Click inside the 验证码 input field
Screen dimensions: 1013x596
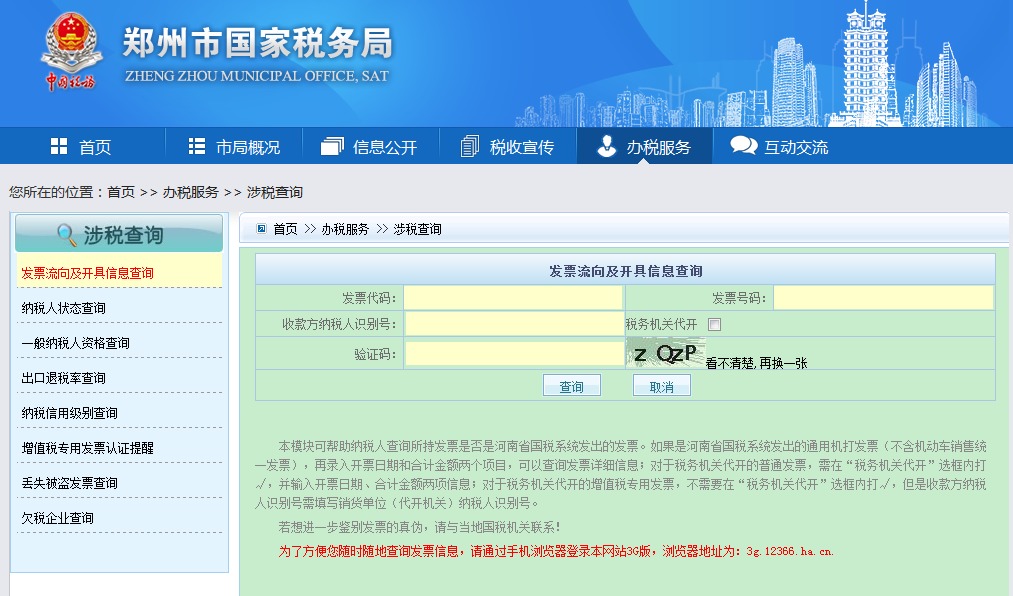(x=514, y=352)
